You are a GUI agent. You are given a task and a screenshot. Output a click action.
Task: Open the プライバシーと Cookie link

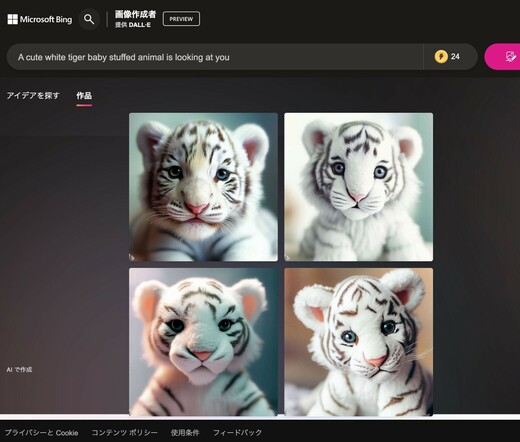pos(42,433)
